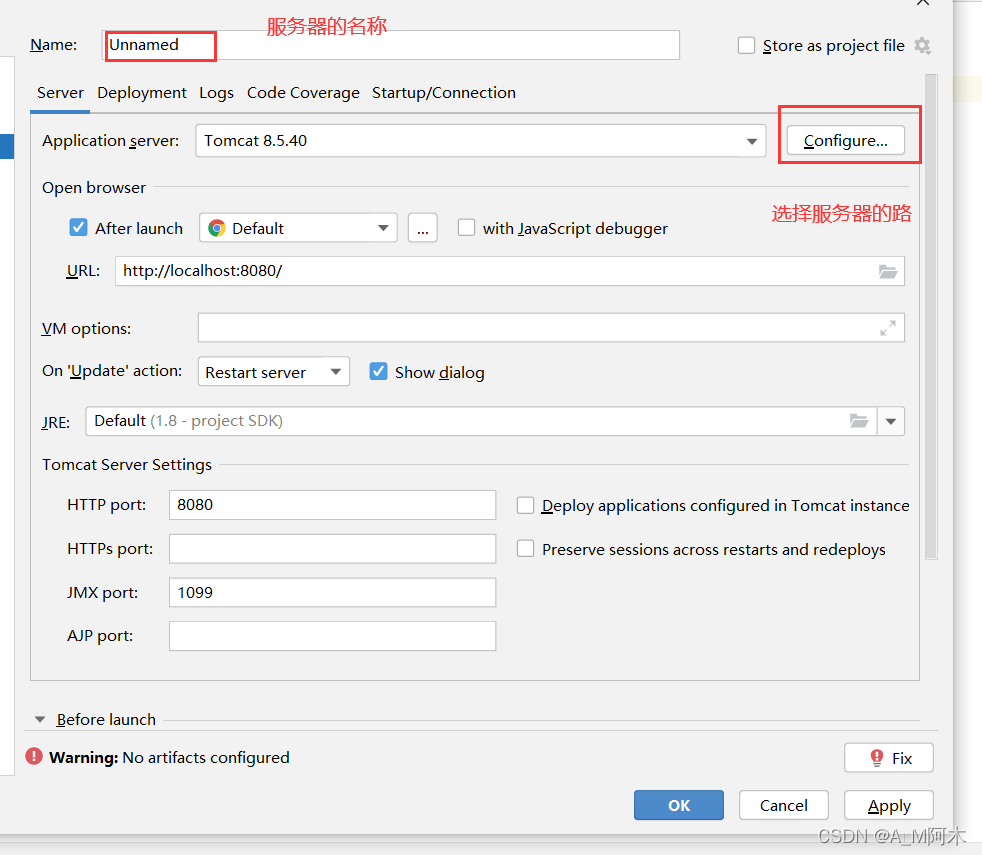Uncheck the Show dialog checkbox
Image resolution: width=982 pixels, height=855 pixels.
pos(378,371)
